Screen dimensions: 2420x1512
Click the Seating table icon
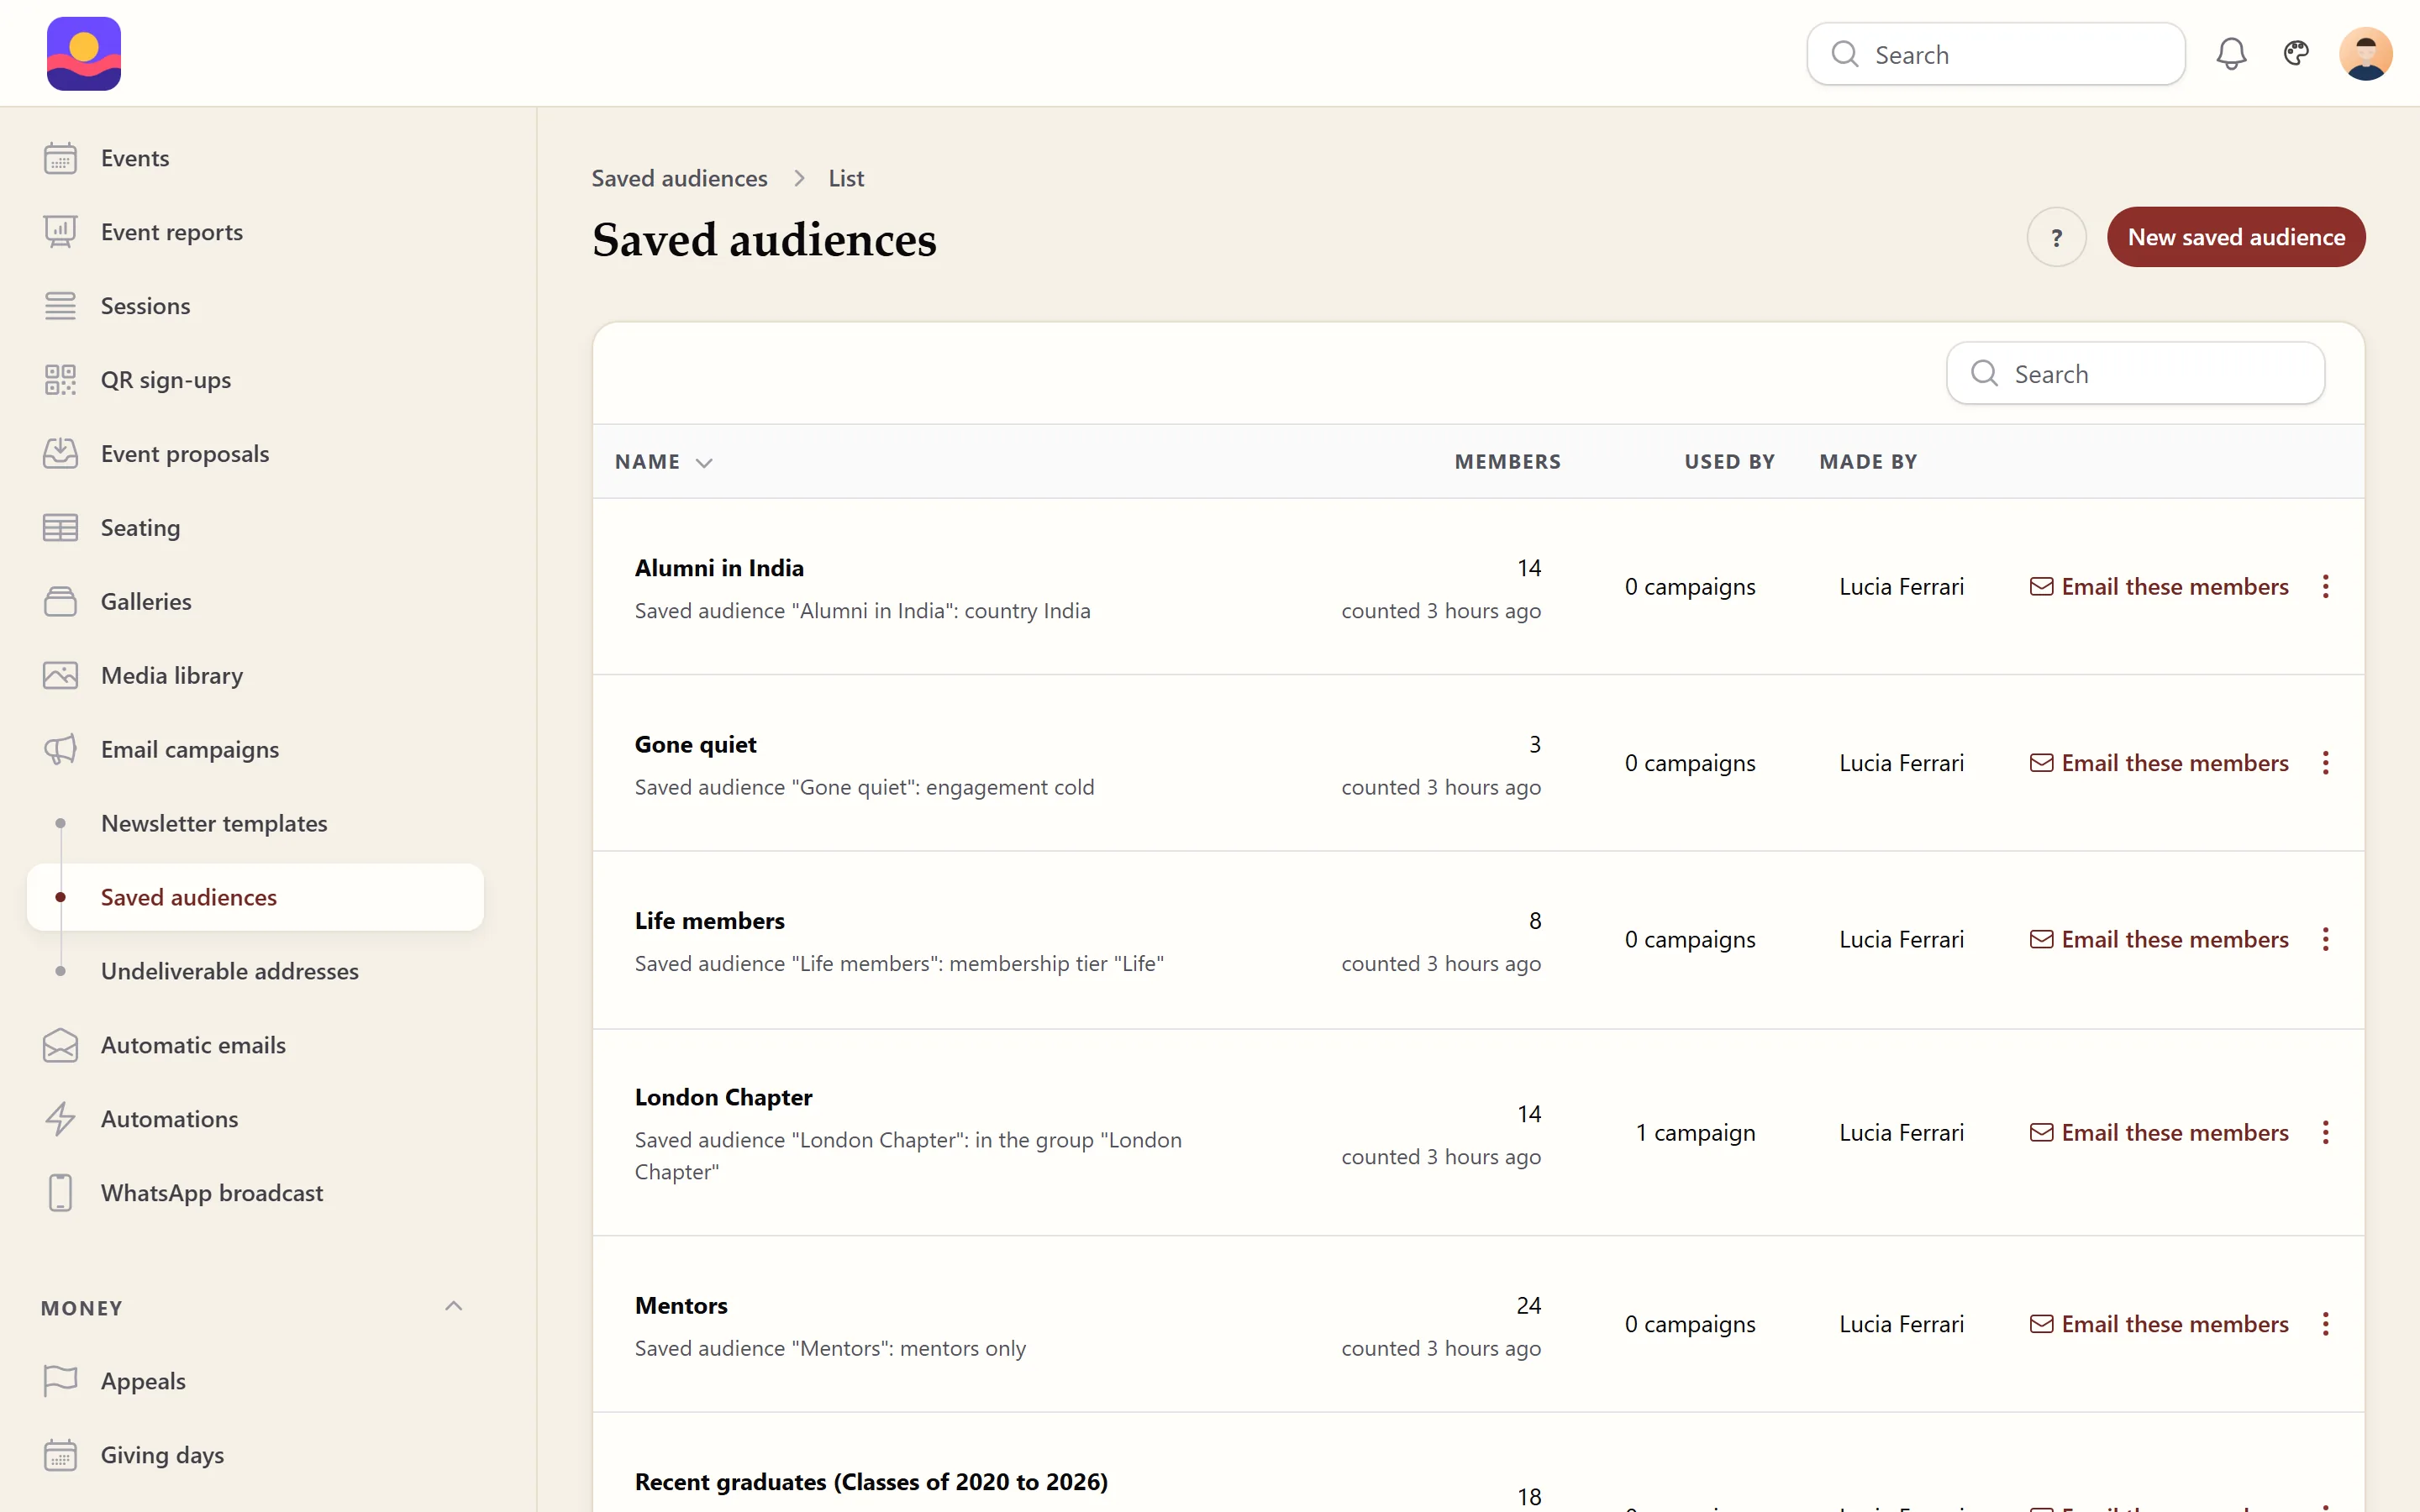(60, 528)
